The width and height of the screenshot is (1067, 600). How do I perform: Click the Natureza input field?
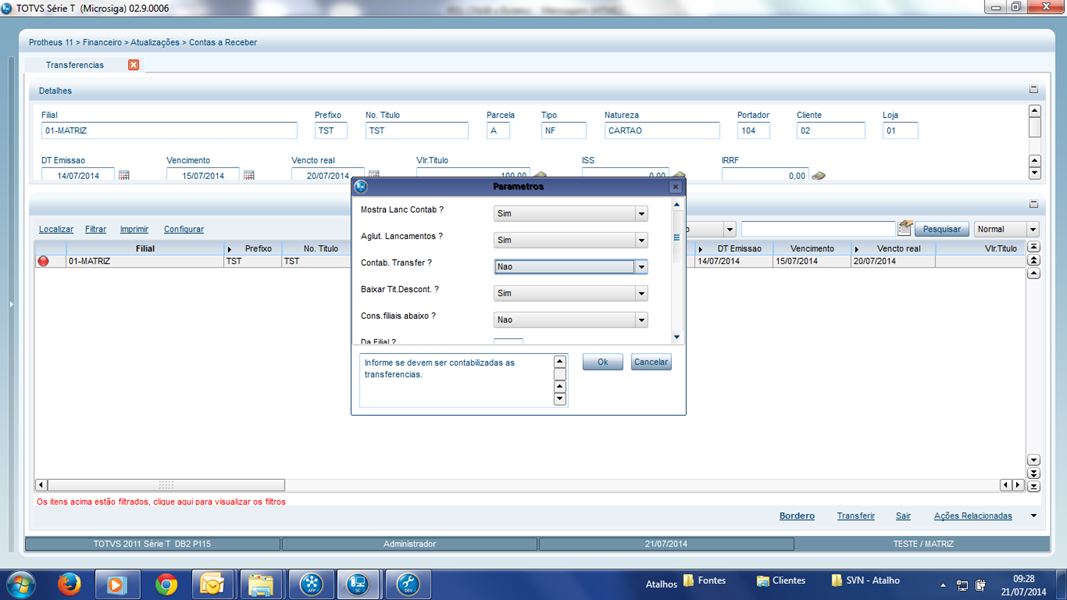point(661,131)
